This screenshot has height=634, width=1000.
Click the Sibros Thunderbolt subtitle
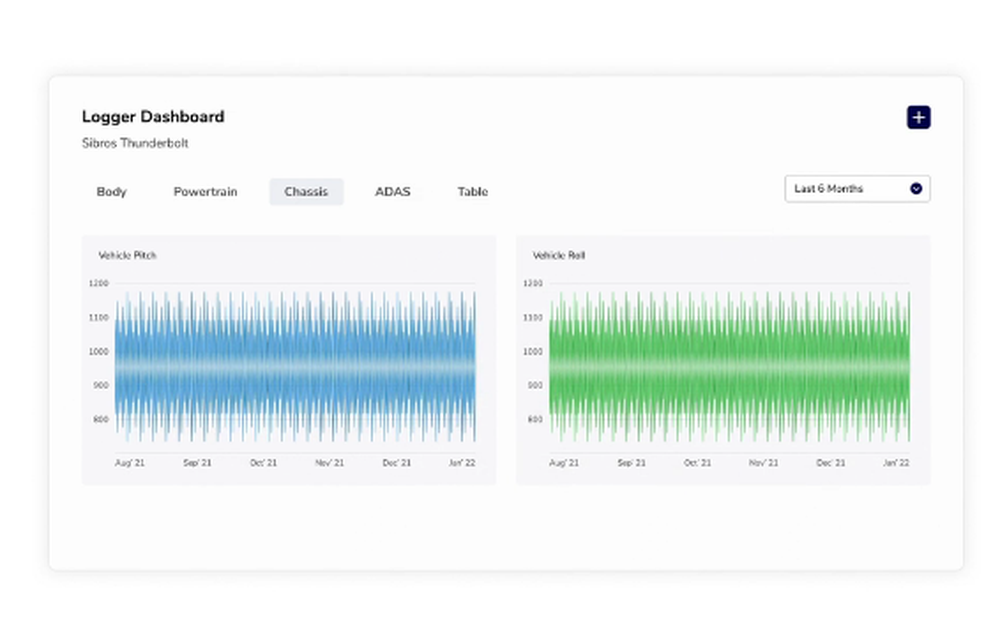(x=135, y=144)
